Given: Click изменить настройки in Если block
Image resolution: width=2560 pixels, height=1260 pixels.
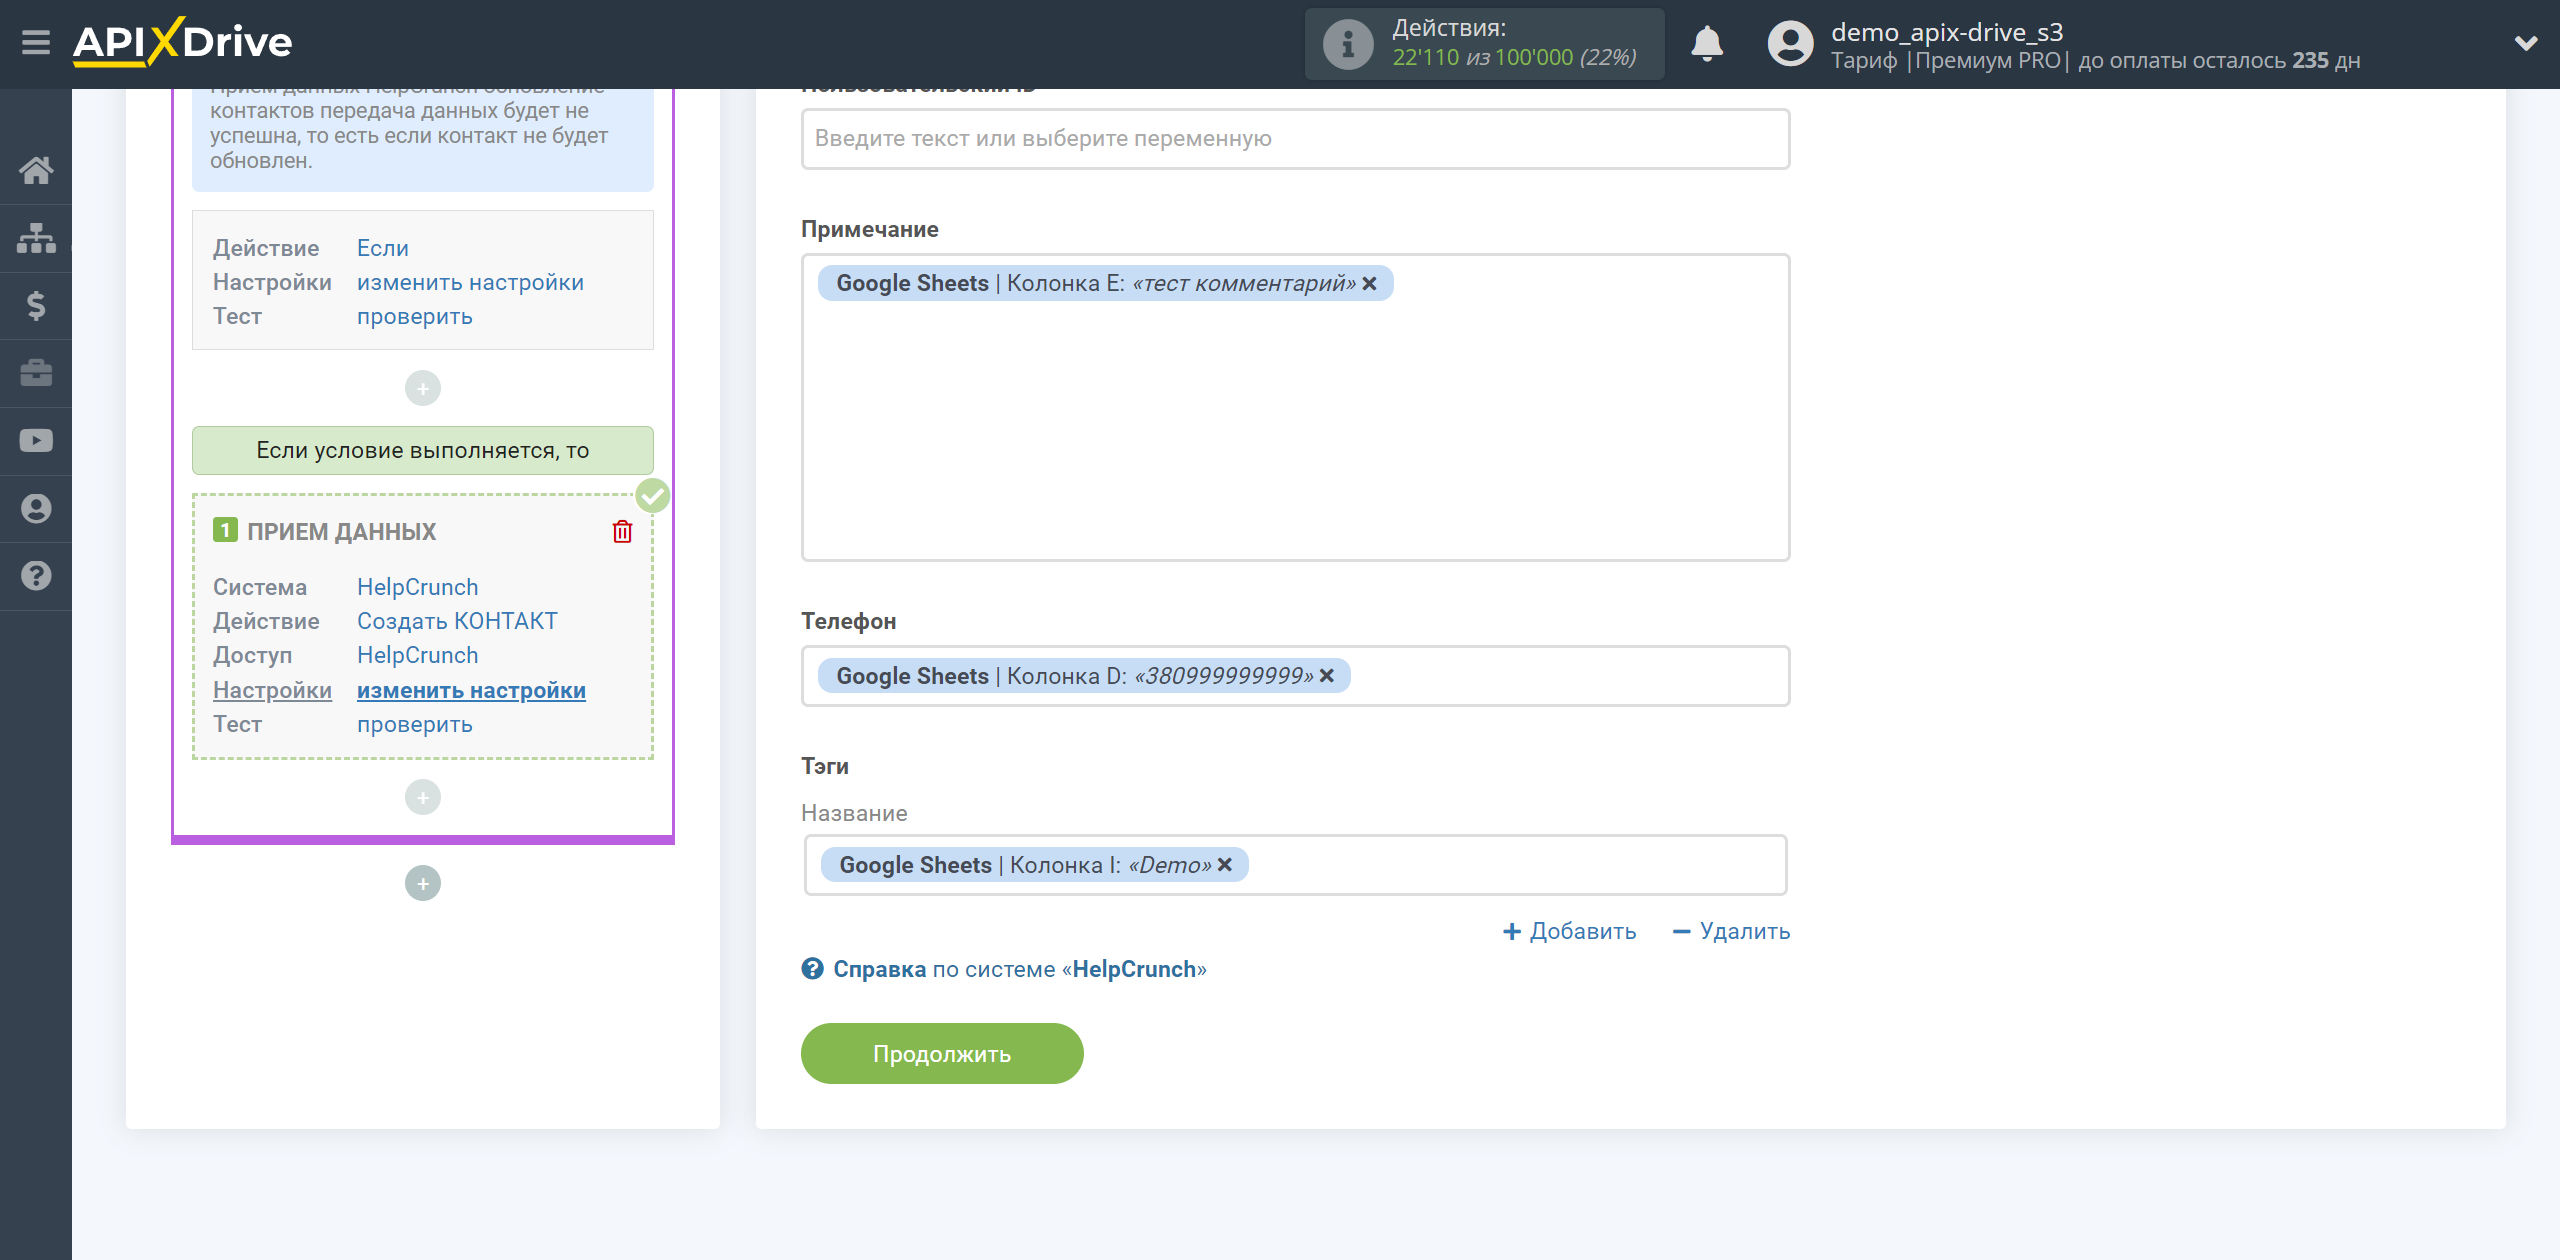Looking at the screenshot, I should coord(470,282).
